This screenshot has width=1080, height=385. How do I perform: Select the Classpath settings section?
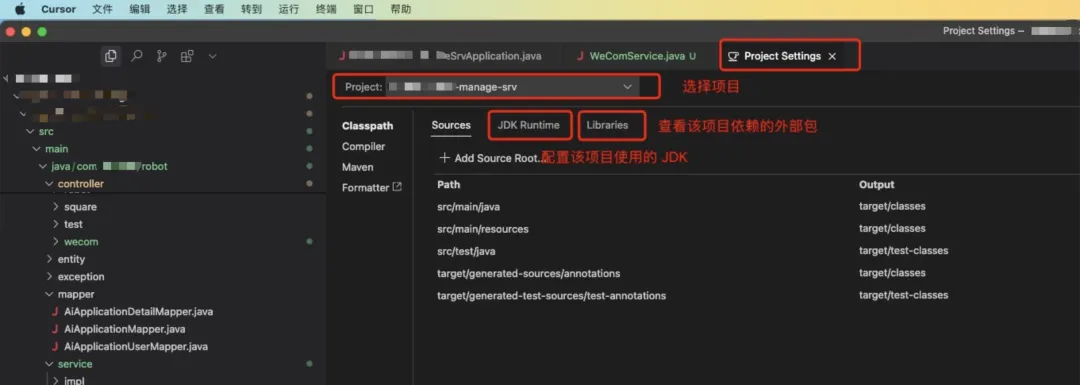367,126
